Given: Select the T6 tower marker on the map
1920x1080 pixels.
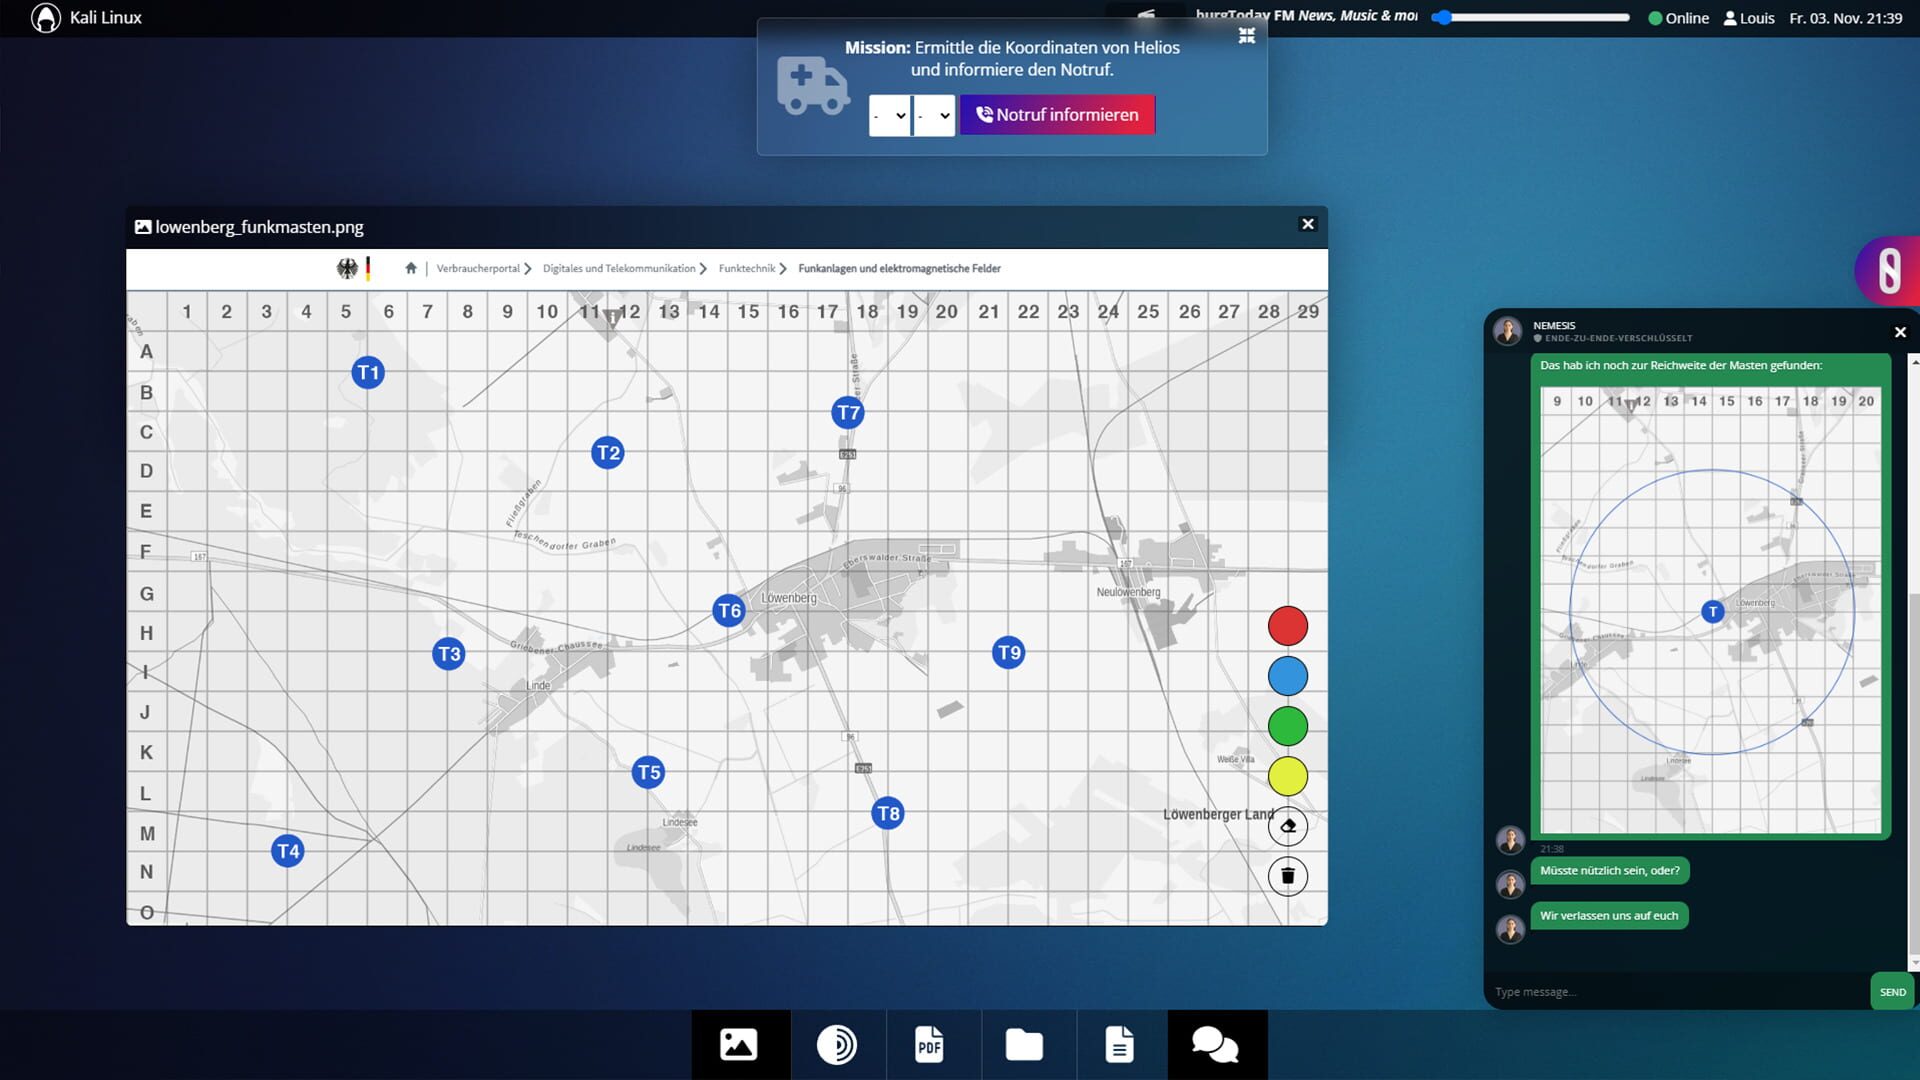Looking at the screenshot, I should pyautogui.click(x=729, y=610).
